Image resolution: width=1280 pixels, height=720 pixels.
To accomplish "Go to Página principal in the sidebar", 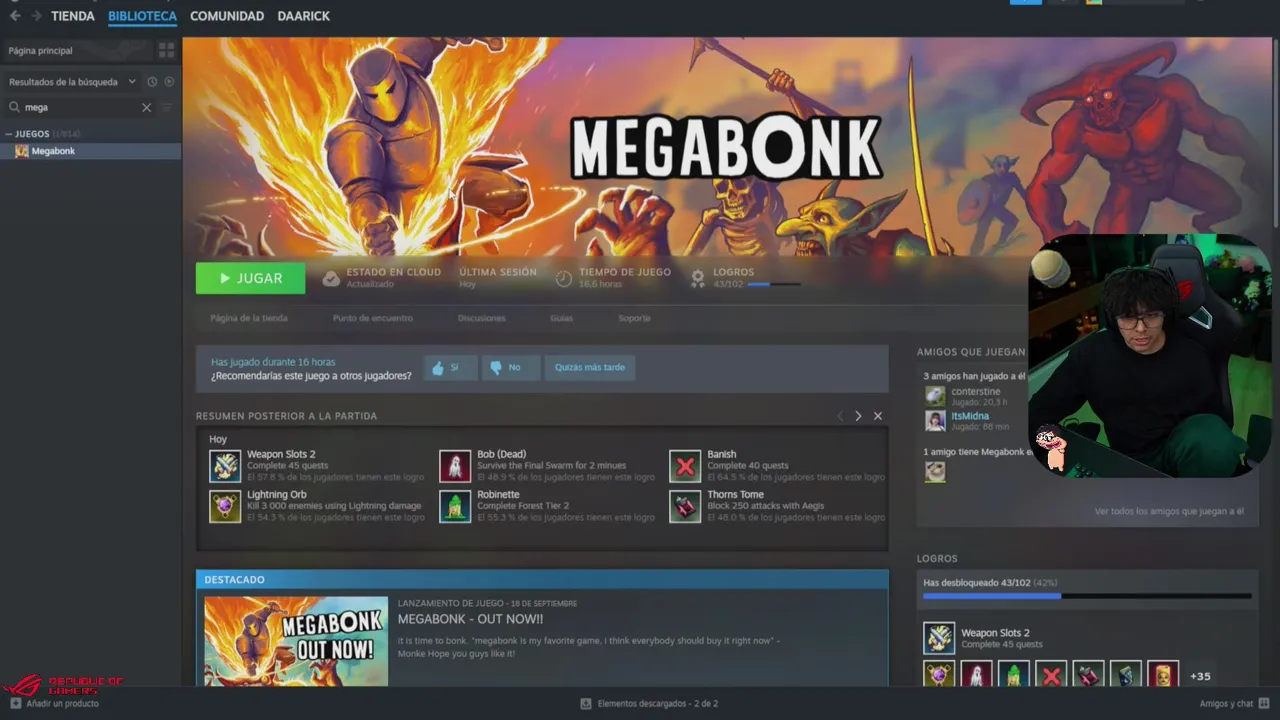I will coord(41,50).
